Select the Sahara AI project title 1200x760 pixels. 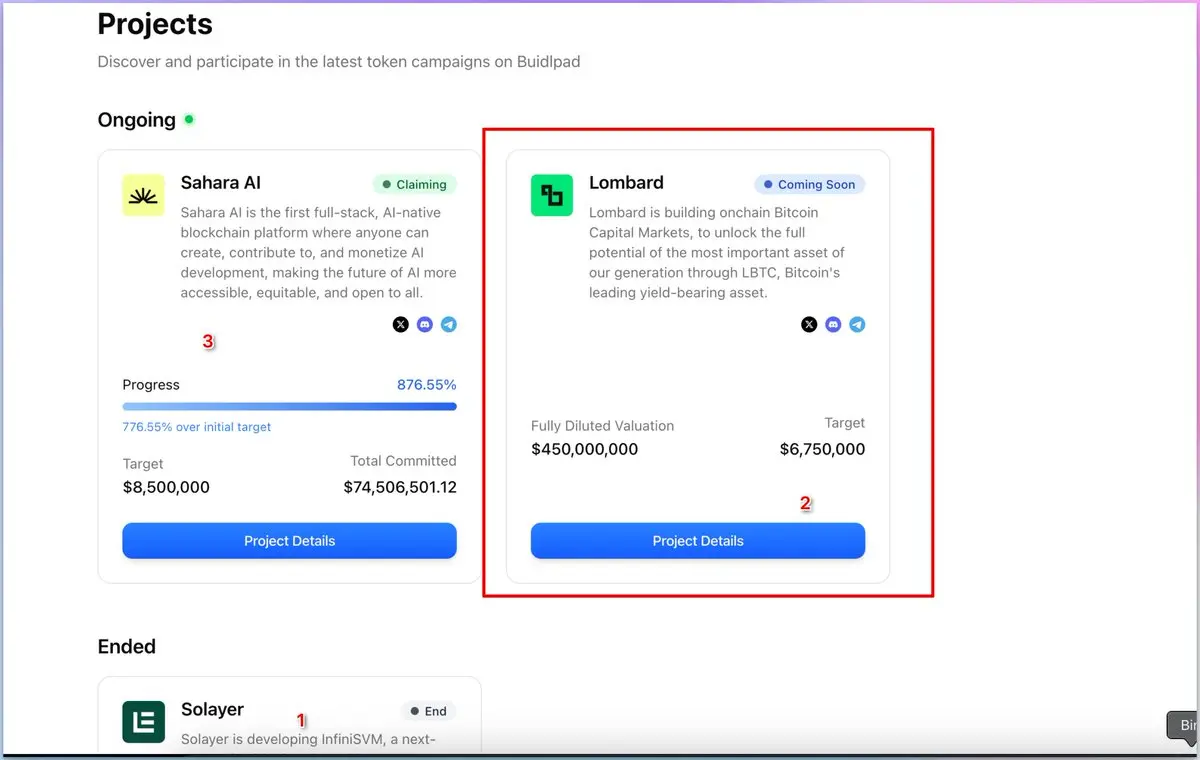point(221,183)
